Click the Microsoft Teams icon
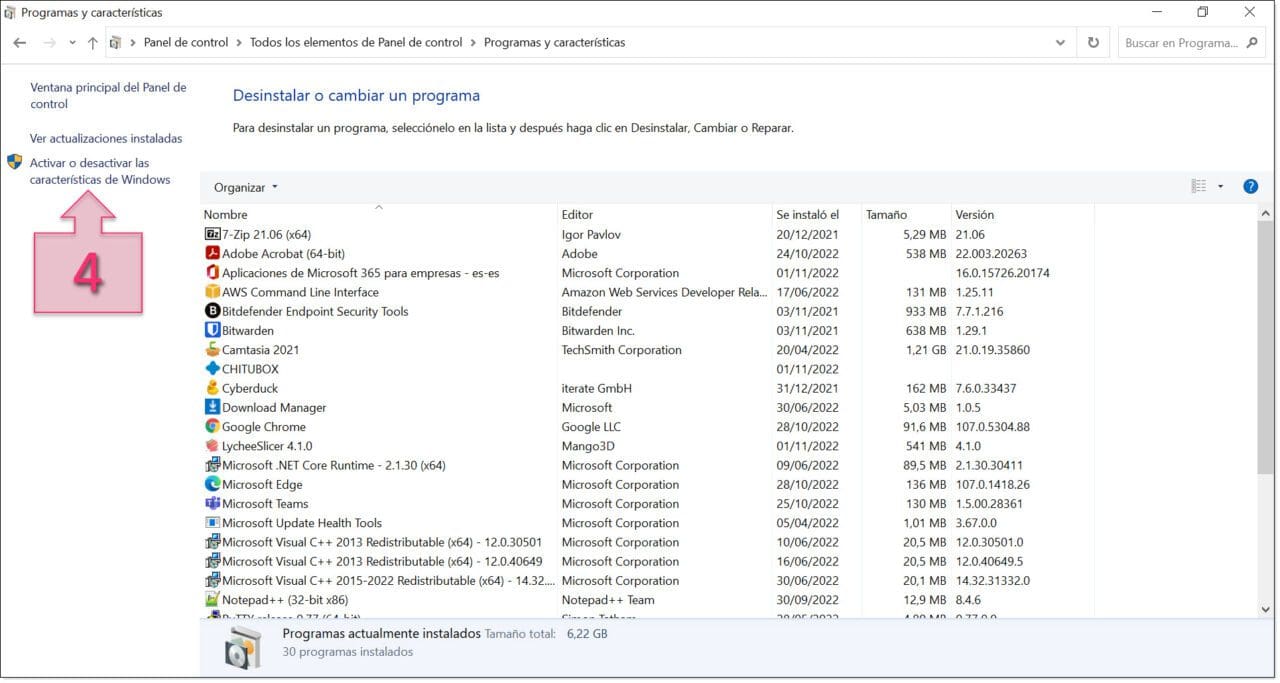This screenshot has height=683, width=1280. (x=212, y=503)
